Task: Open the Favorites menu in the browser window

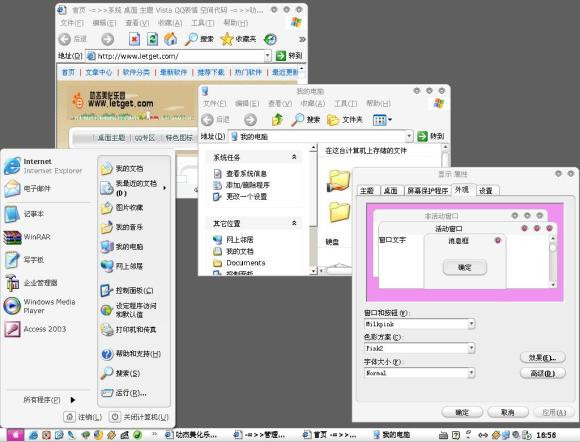Action: (170, 23)
